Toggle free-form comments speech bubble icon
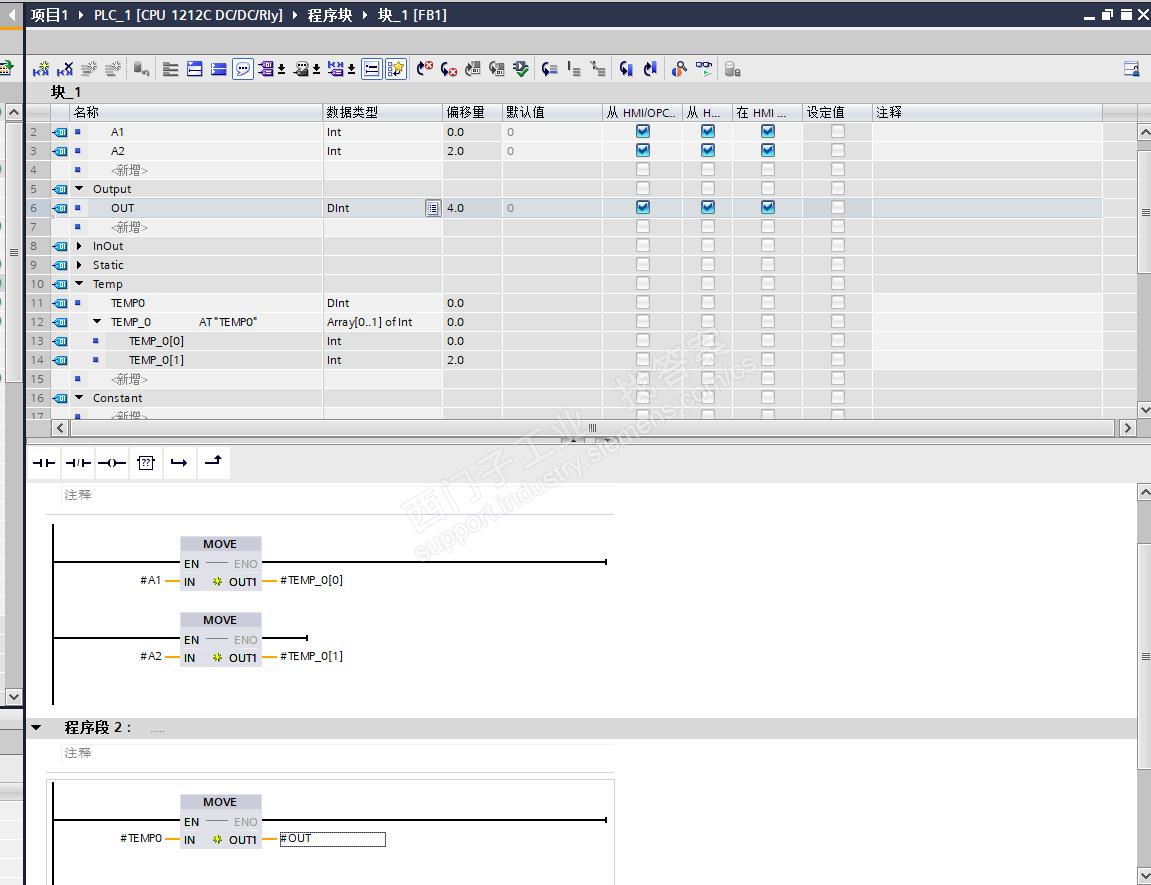This screenshot has width=1151, height=885. pos(242,69)
